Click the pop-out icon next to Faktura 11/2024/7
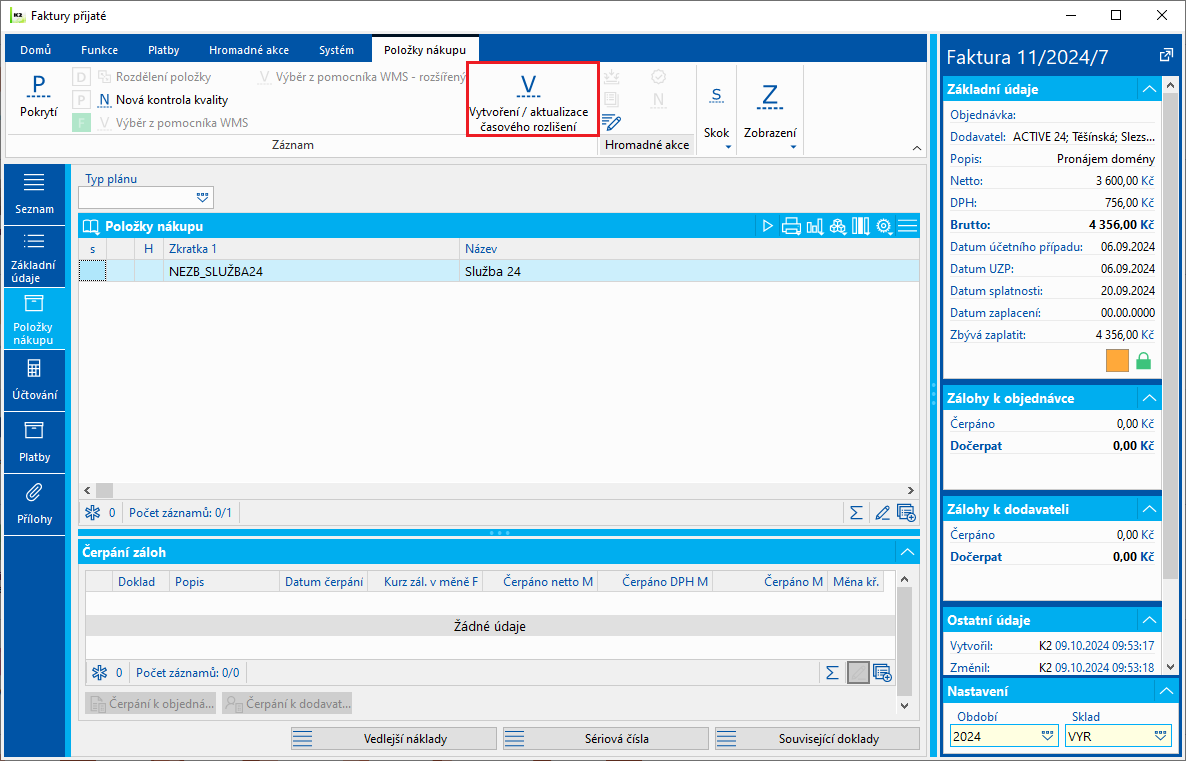Viewport: 1186px width, 761px height. click(x=1166, y=56)
